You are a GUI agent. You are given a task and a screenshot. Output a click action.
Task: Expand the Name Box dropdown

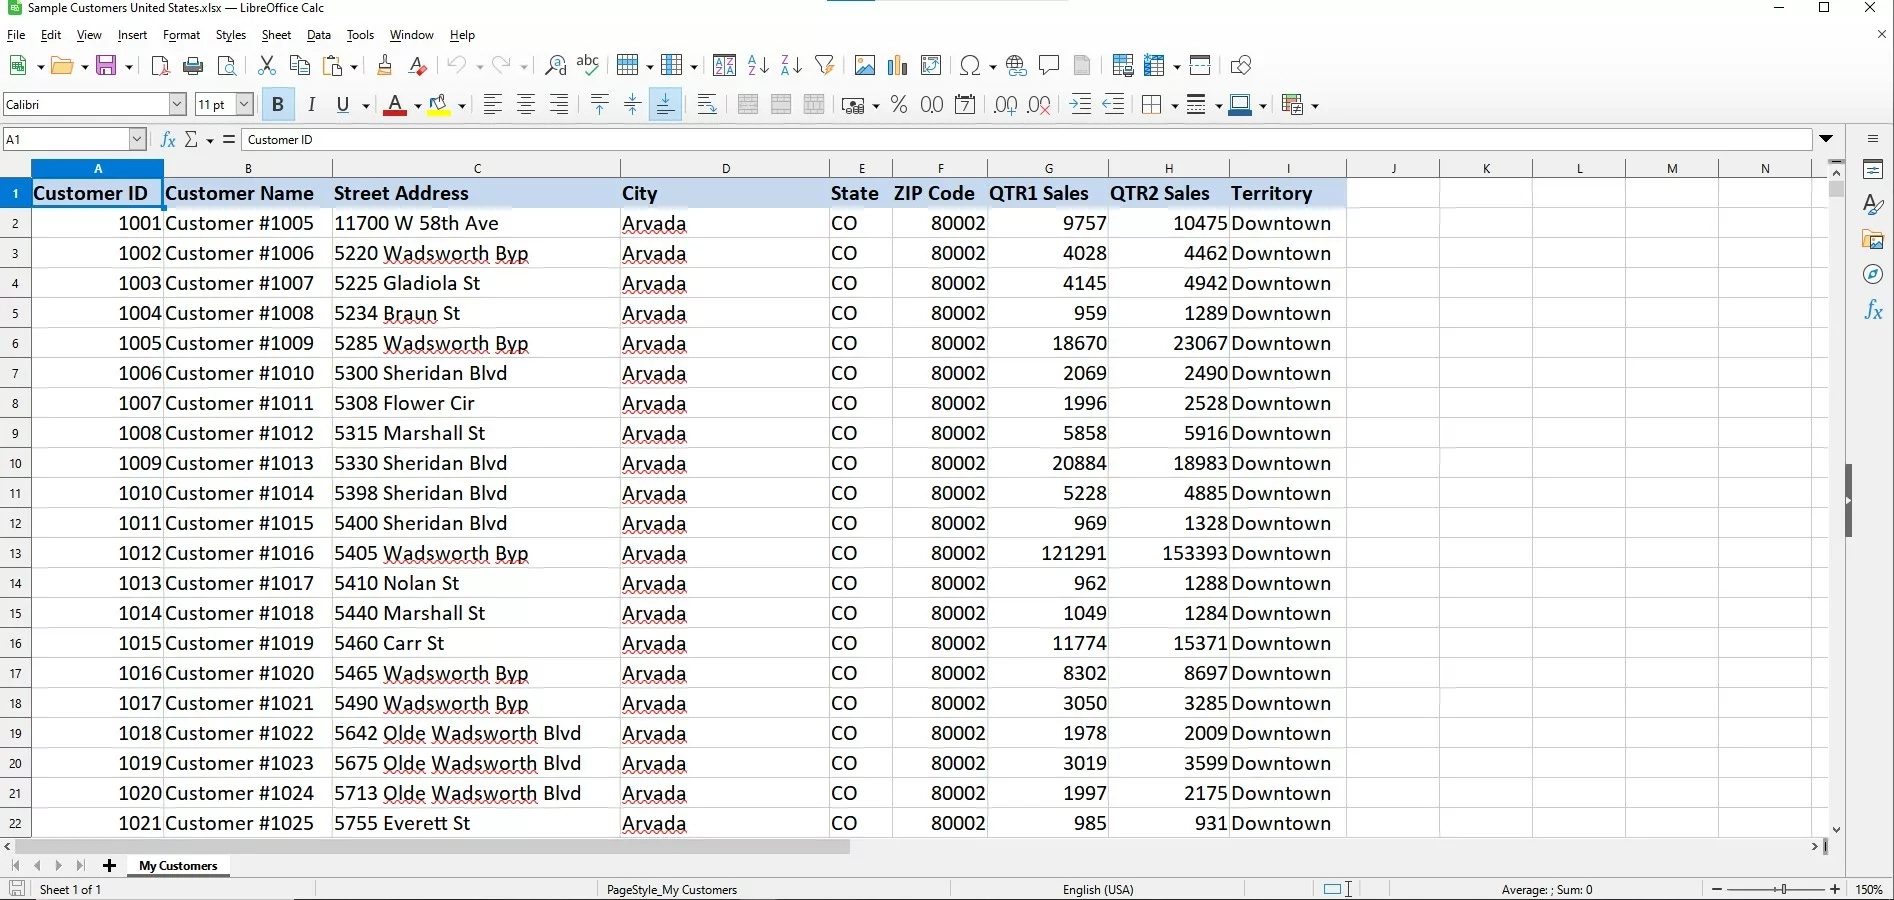[137, 140]
